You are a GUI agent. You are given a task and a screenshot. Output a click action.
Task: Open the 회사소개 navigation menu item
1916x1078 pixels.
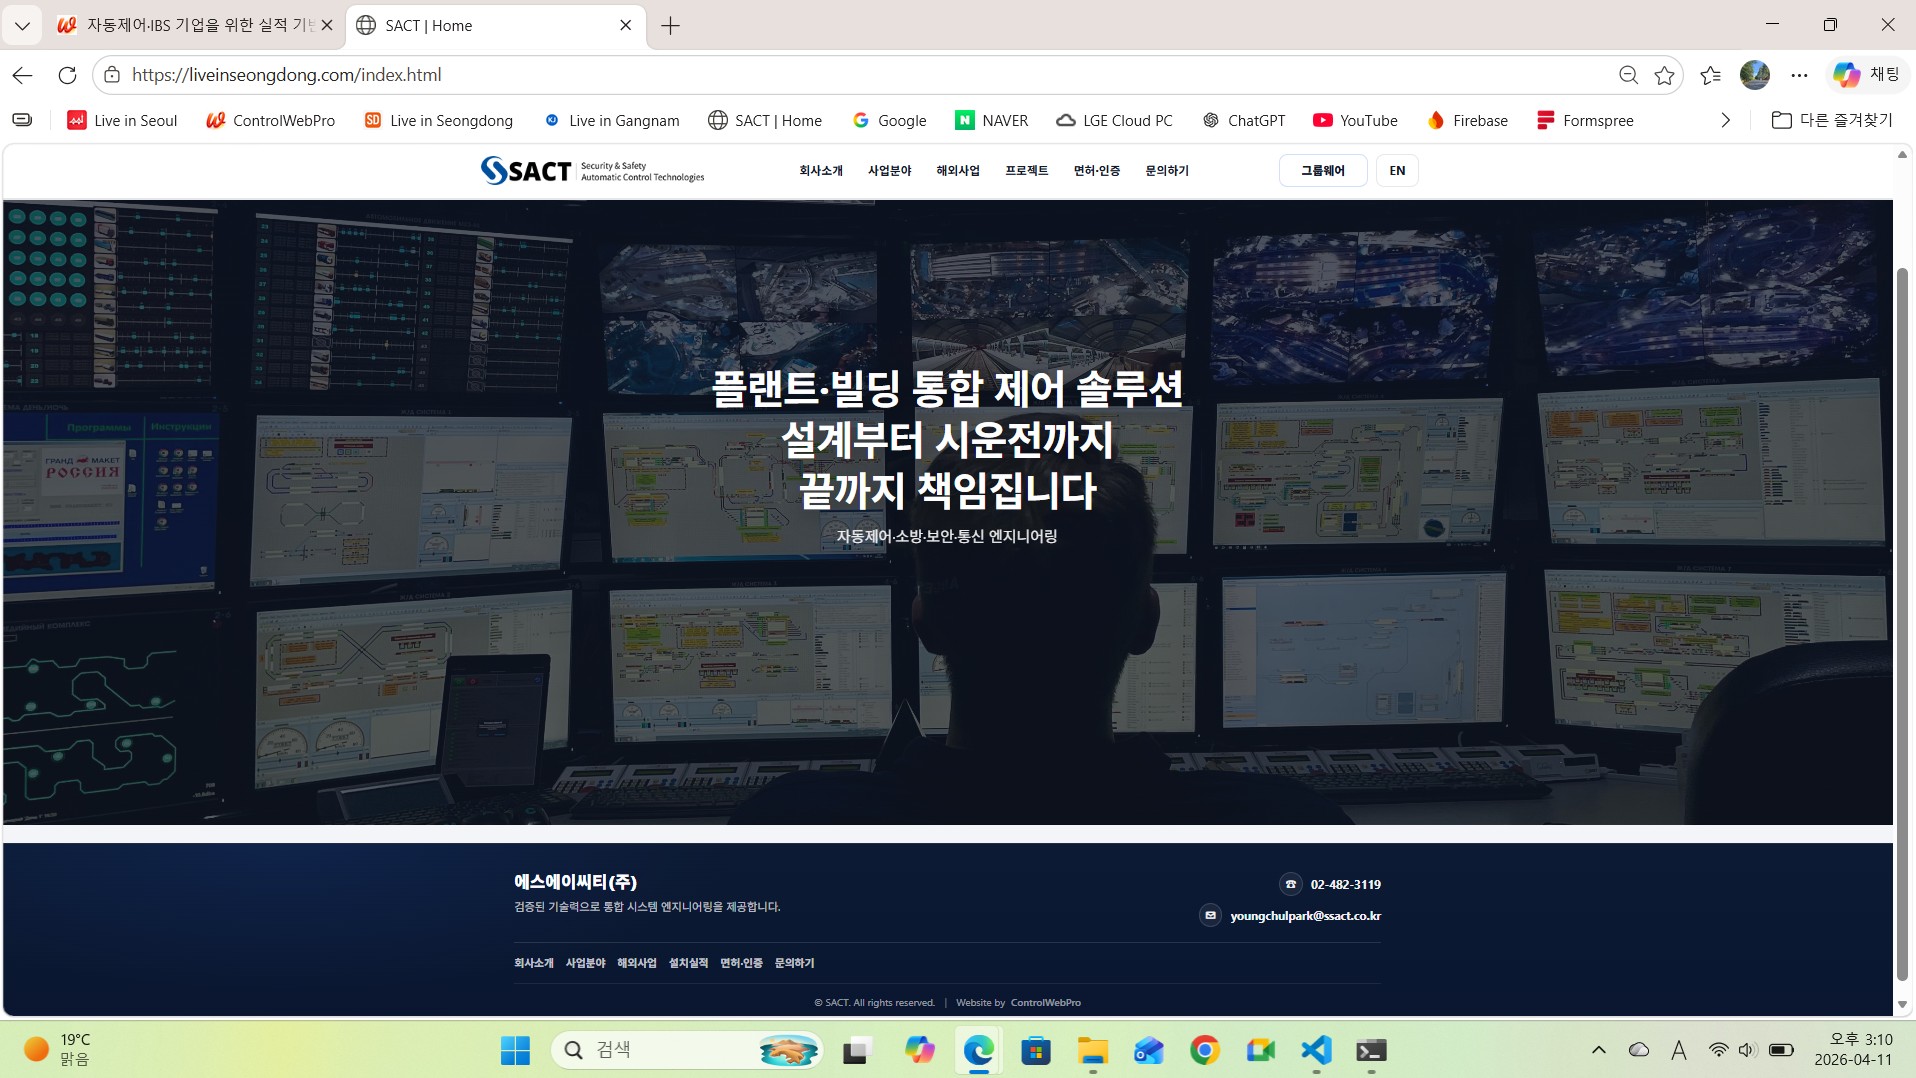(820, 170)
